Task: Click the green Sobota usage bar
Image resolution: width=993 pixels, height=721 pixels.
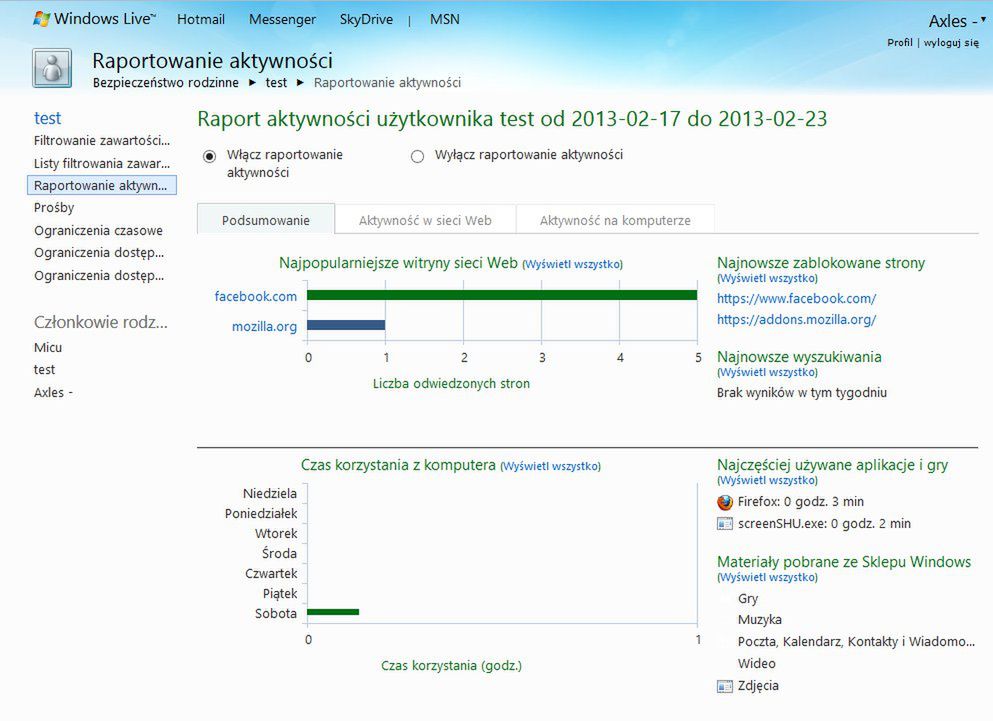Action: pyautogui.click(x=333, y=612)
